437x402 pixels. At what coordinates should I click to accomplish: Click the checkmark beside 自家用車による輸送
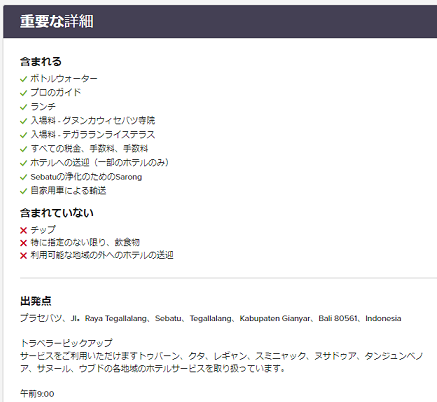point(23,191)
